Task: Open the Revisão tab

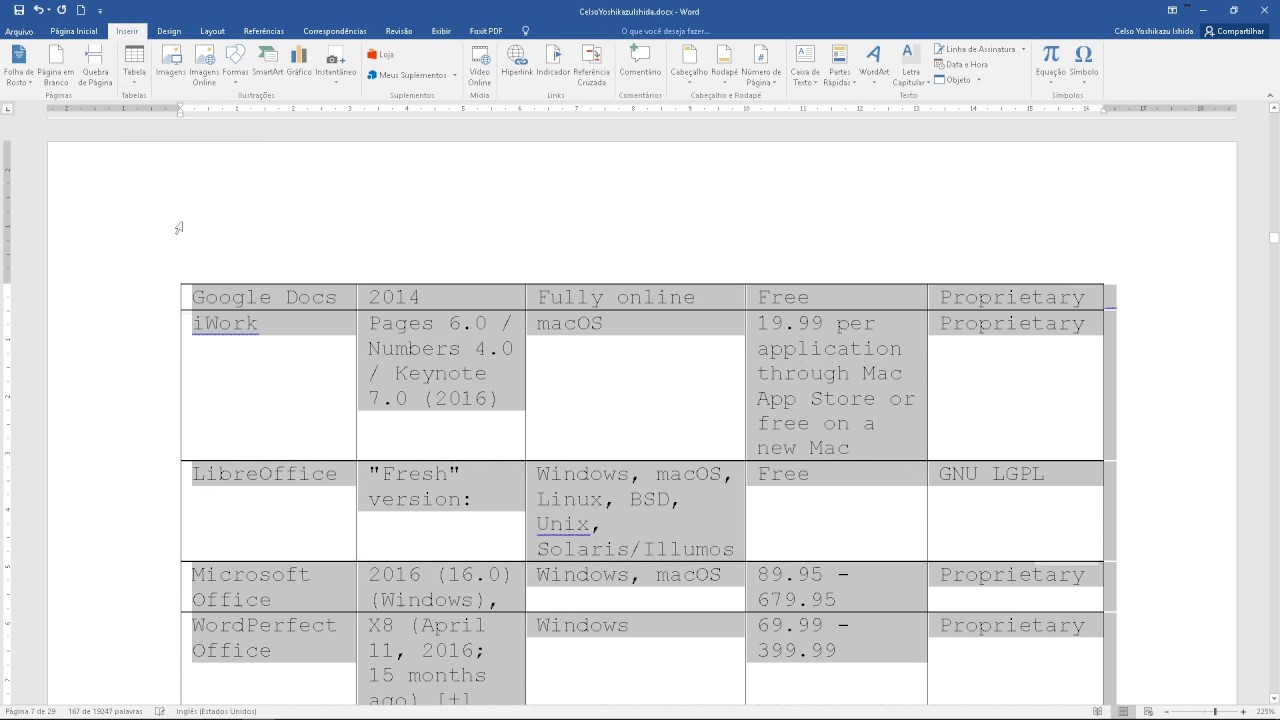Action: (x=399, y=31)
